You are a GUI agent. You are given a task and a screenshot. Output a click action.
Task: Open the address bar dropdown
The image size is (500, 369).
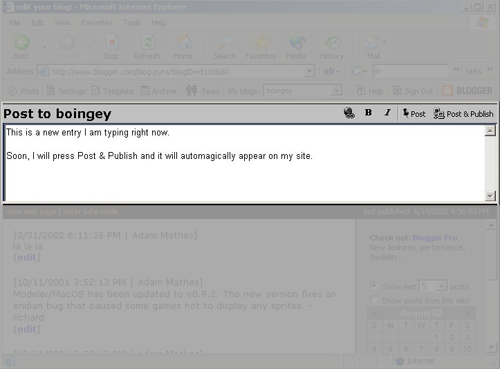coord(309,71)
